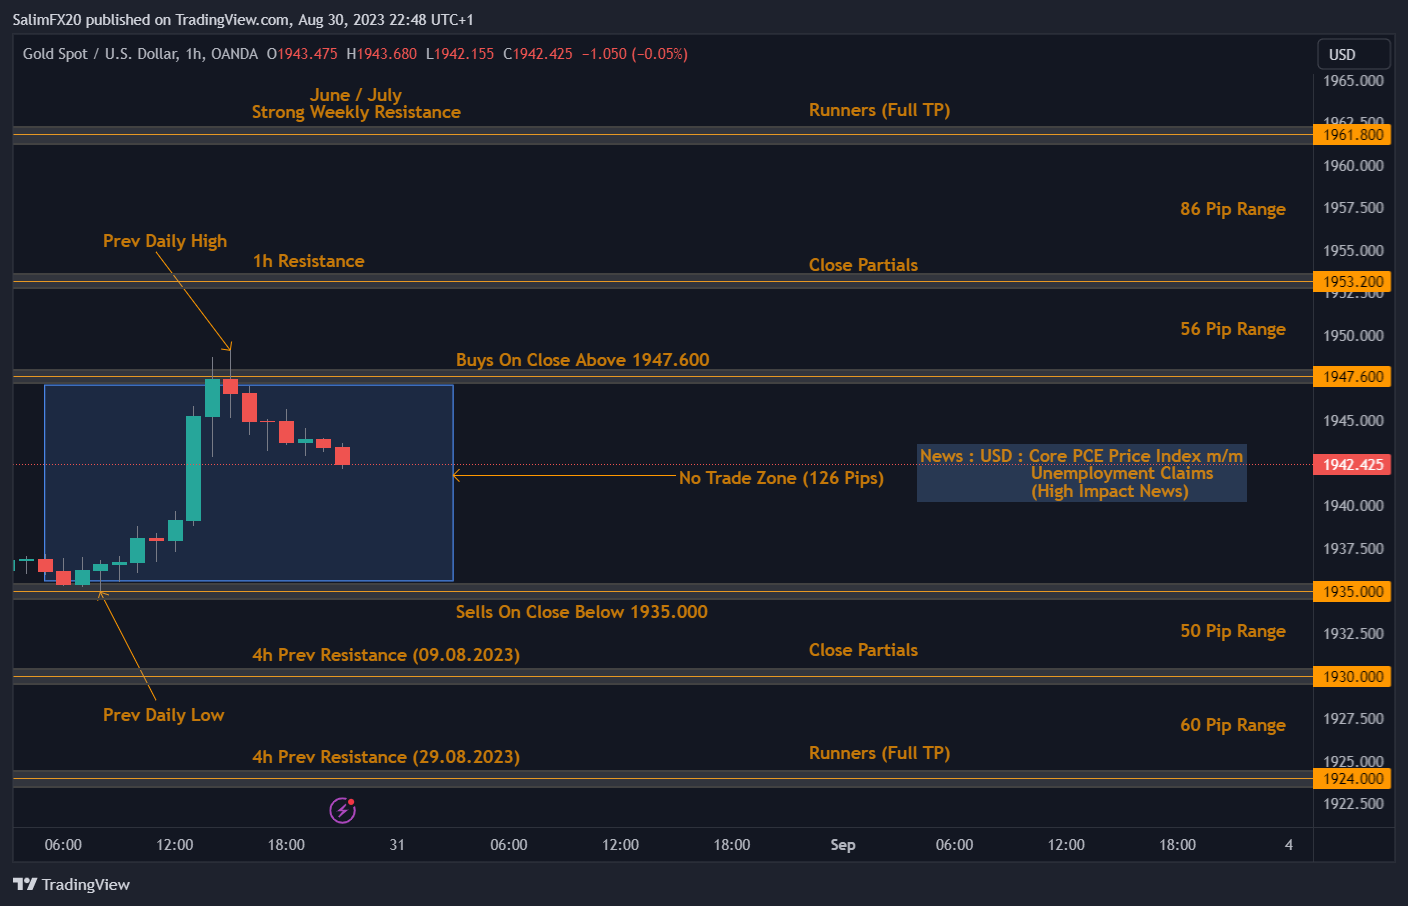Image resolution: width=1408 pixels, height=906 pixels.
Task: Select the Core PCE Price Index news box
Action: [x=1081, y=472]
